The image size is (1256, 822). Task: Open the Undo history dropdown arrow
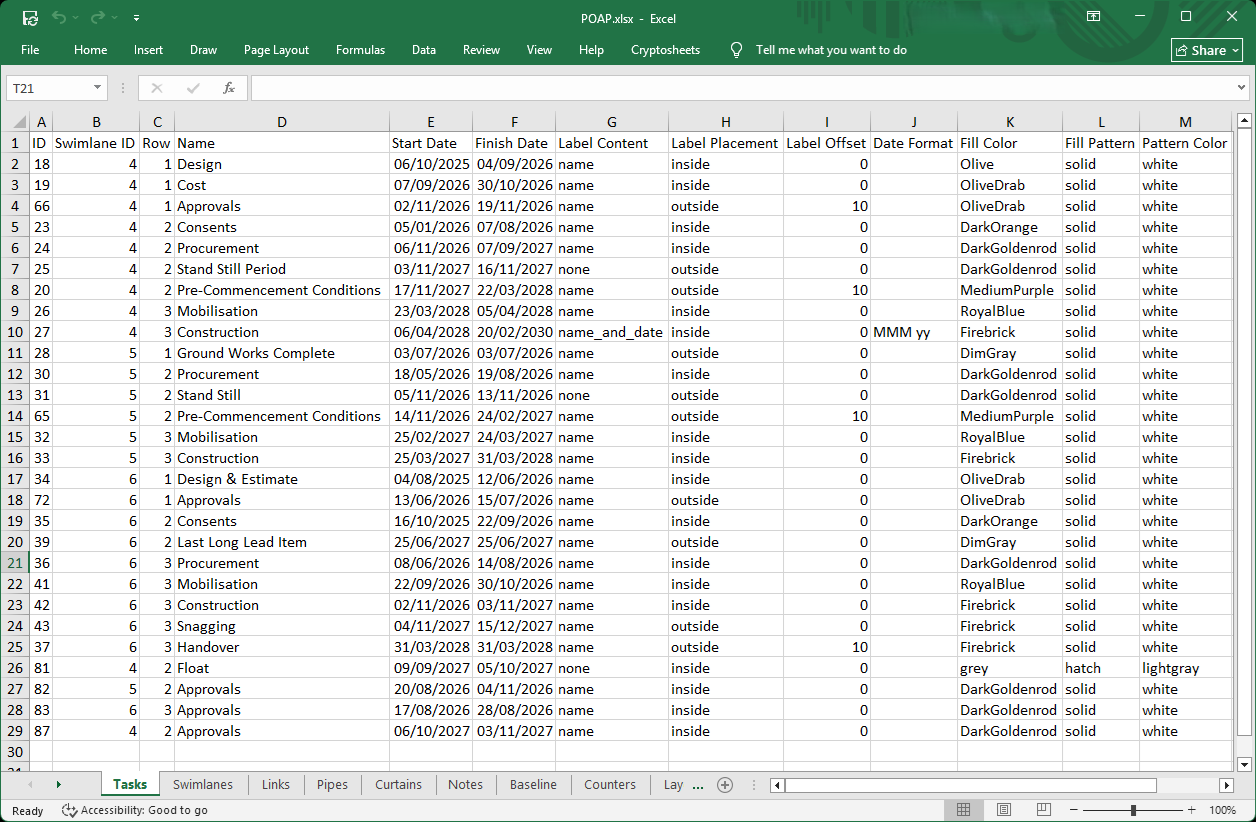click(x=76, y=18)
